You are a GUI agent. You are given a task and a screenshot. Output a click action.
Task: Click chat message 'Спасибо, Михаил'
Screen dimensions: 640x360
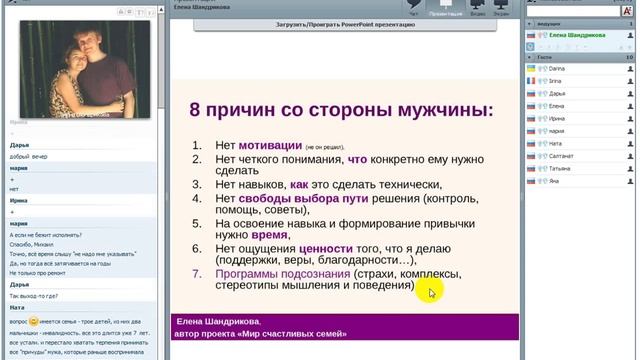pos(31,244)
